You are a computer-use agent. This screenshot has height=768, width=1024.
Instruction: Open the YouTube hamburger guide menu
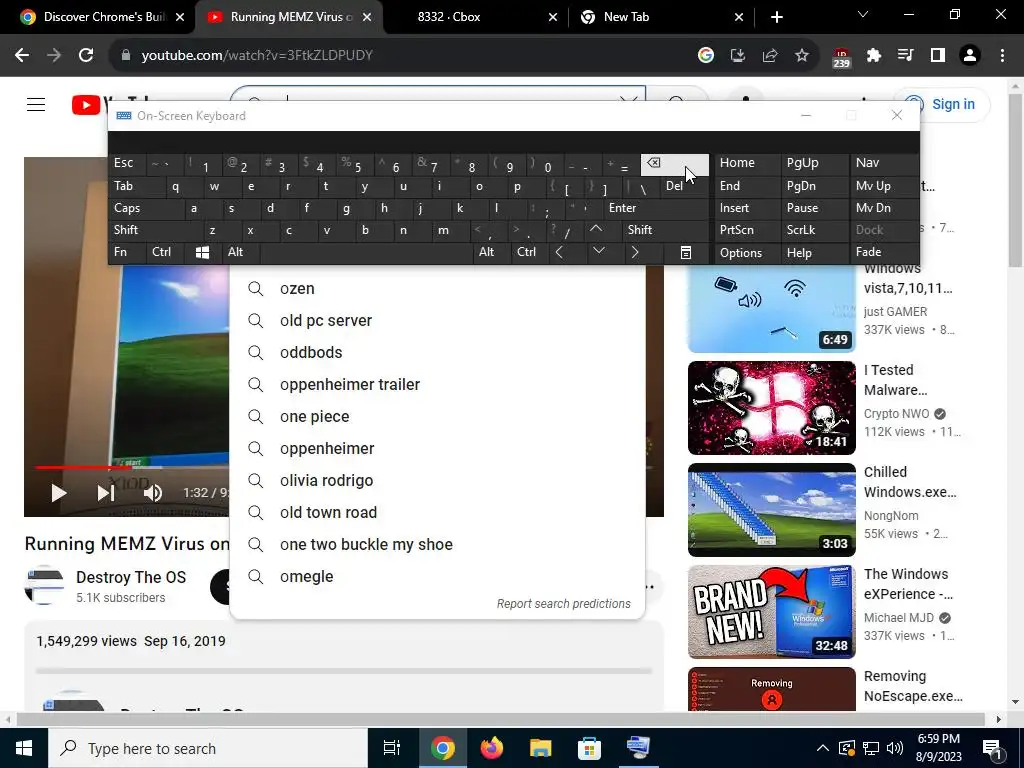pyautogui.click(x=36, y=104)
